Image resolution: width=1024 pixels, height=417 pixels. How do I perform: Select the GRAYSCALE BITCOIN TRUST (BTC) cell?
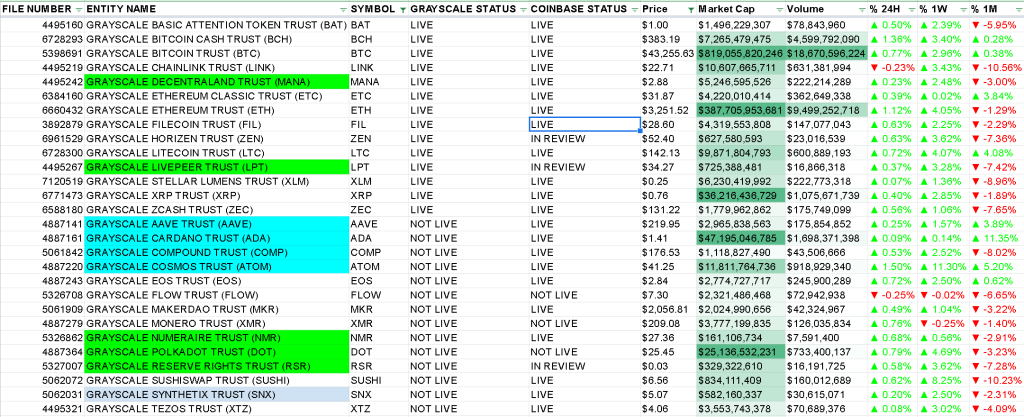217,54
